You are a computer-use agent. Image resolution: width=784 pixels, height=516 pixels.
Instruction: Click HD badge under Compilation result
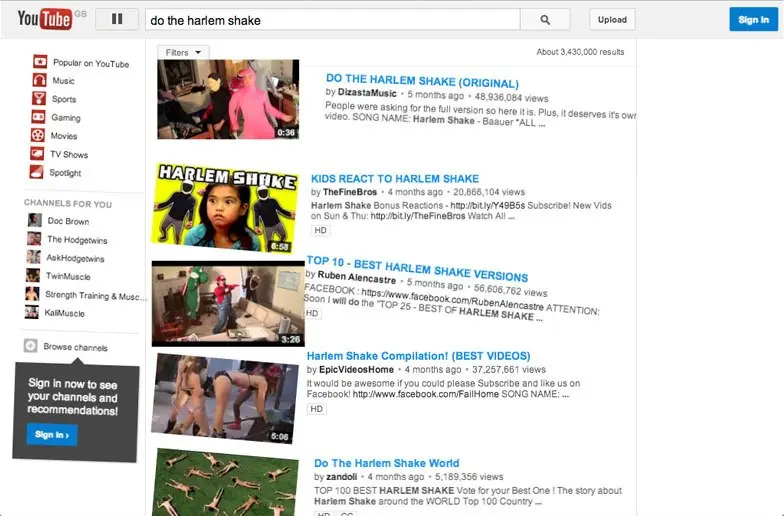pyautogui.click(x=316, y=408)
